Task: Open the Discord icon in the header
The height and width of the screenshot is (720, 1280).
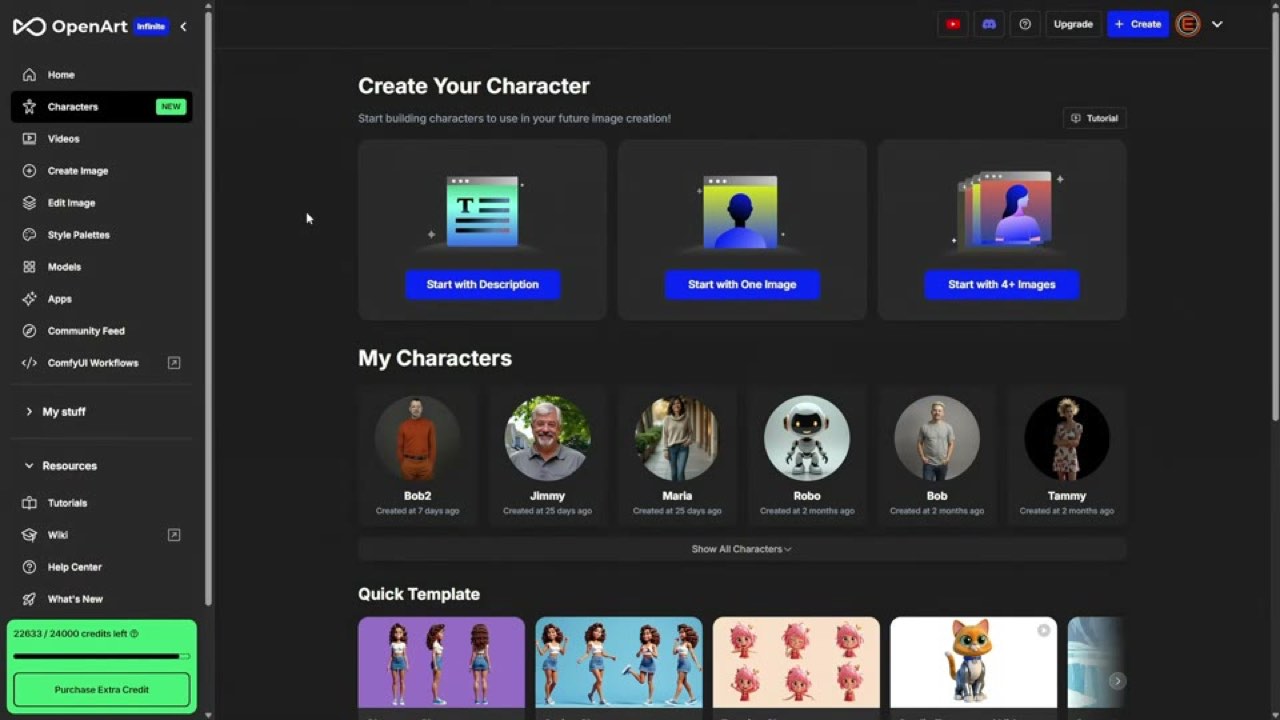Action: [x=989, y=24]
